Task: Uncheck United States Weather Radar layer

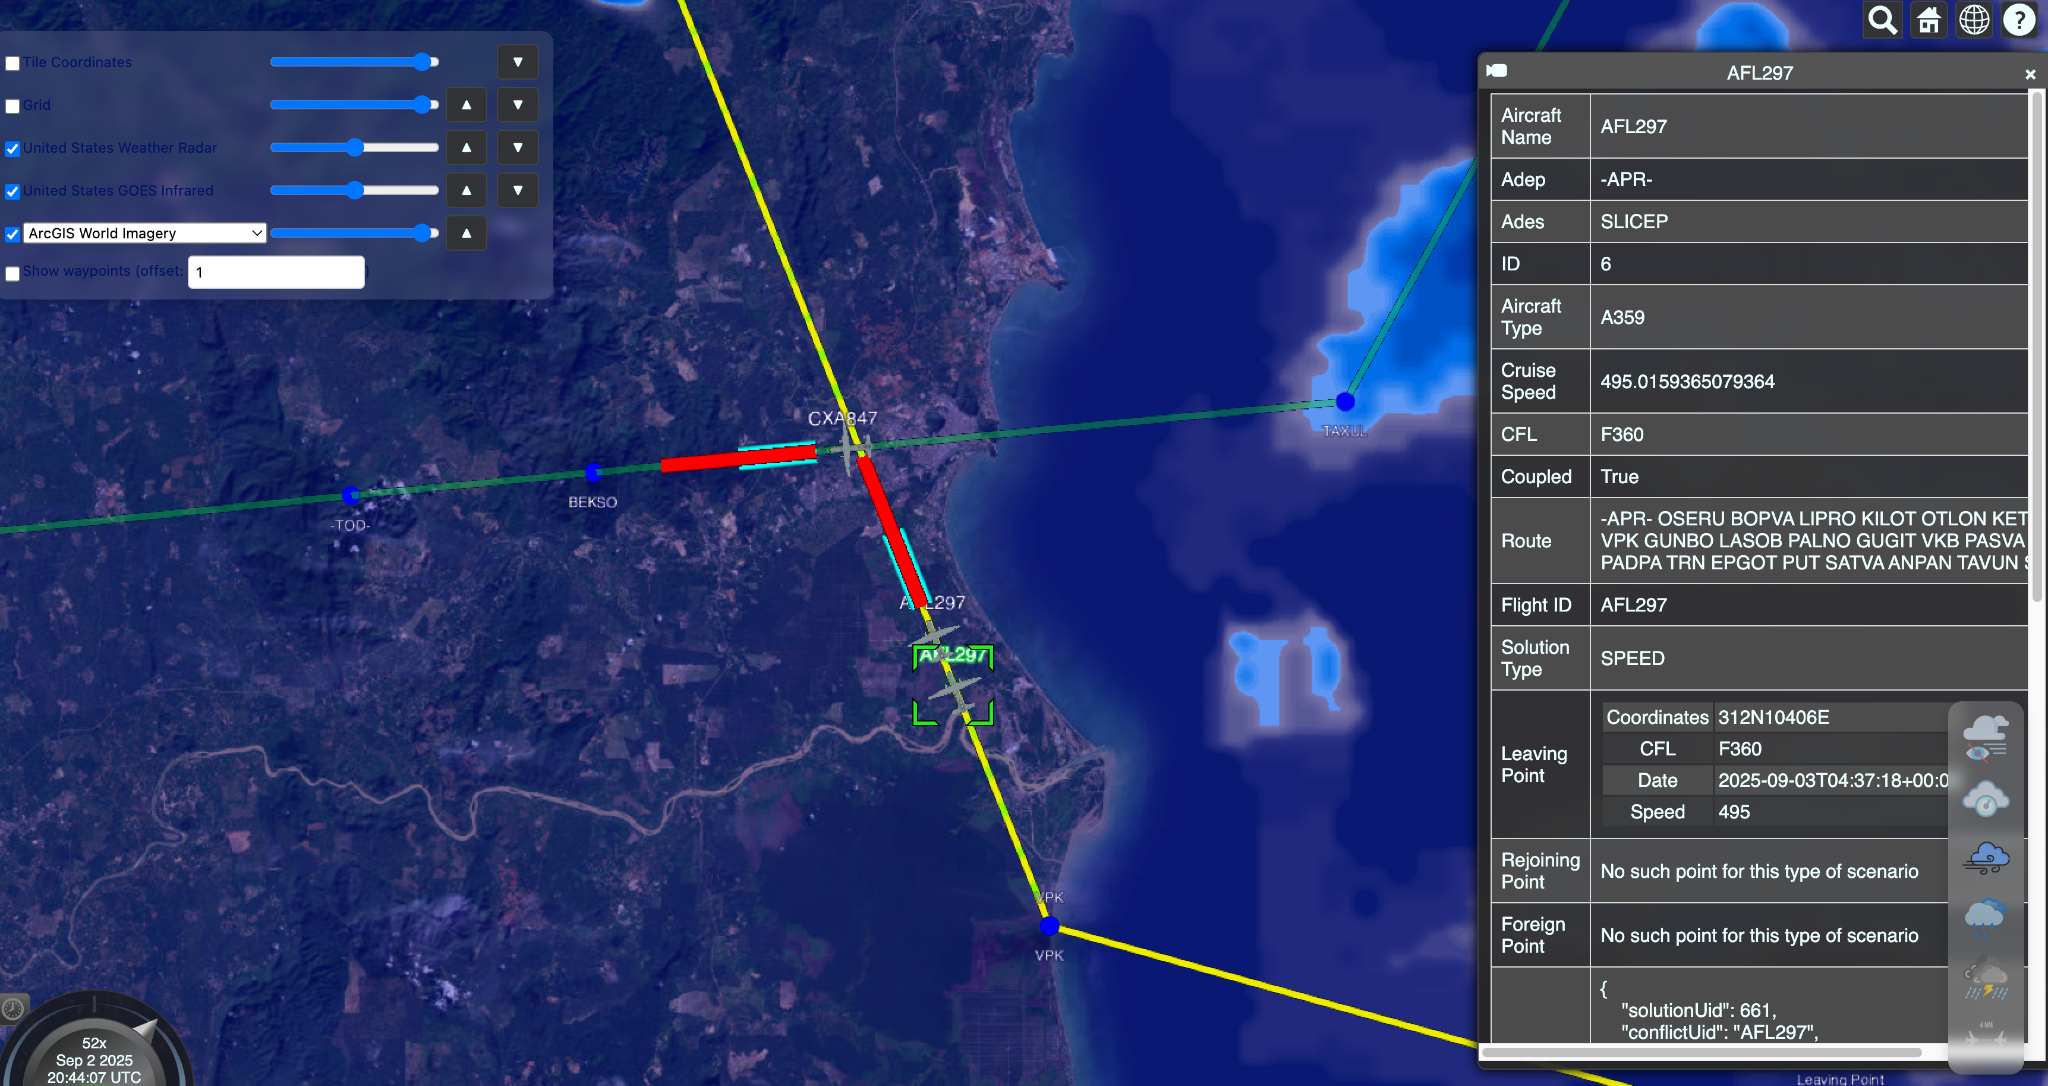Action: pyautogui.click(x=13, y=149)
